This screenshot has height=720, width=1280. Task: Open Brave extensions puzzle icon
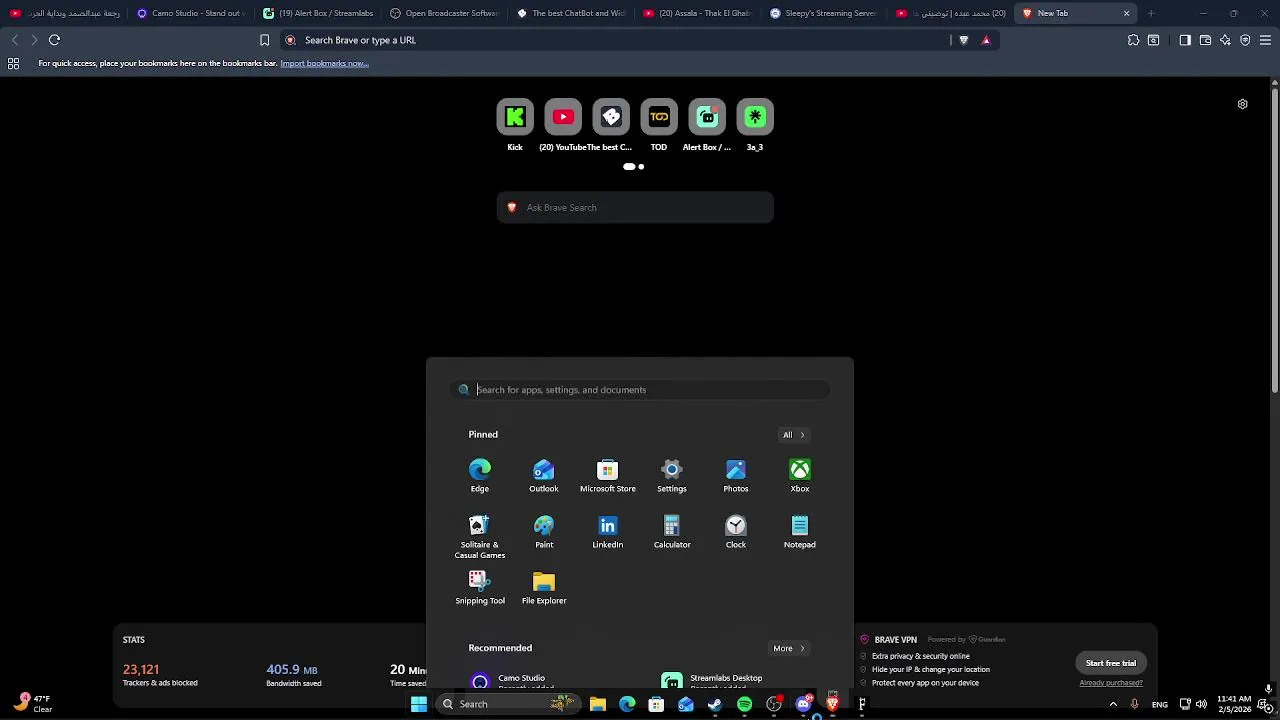pos(1133,40)
